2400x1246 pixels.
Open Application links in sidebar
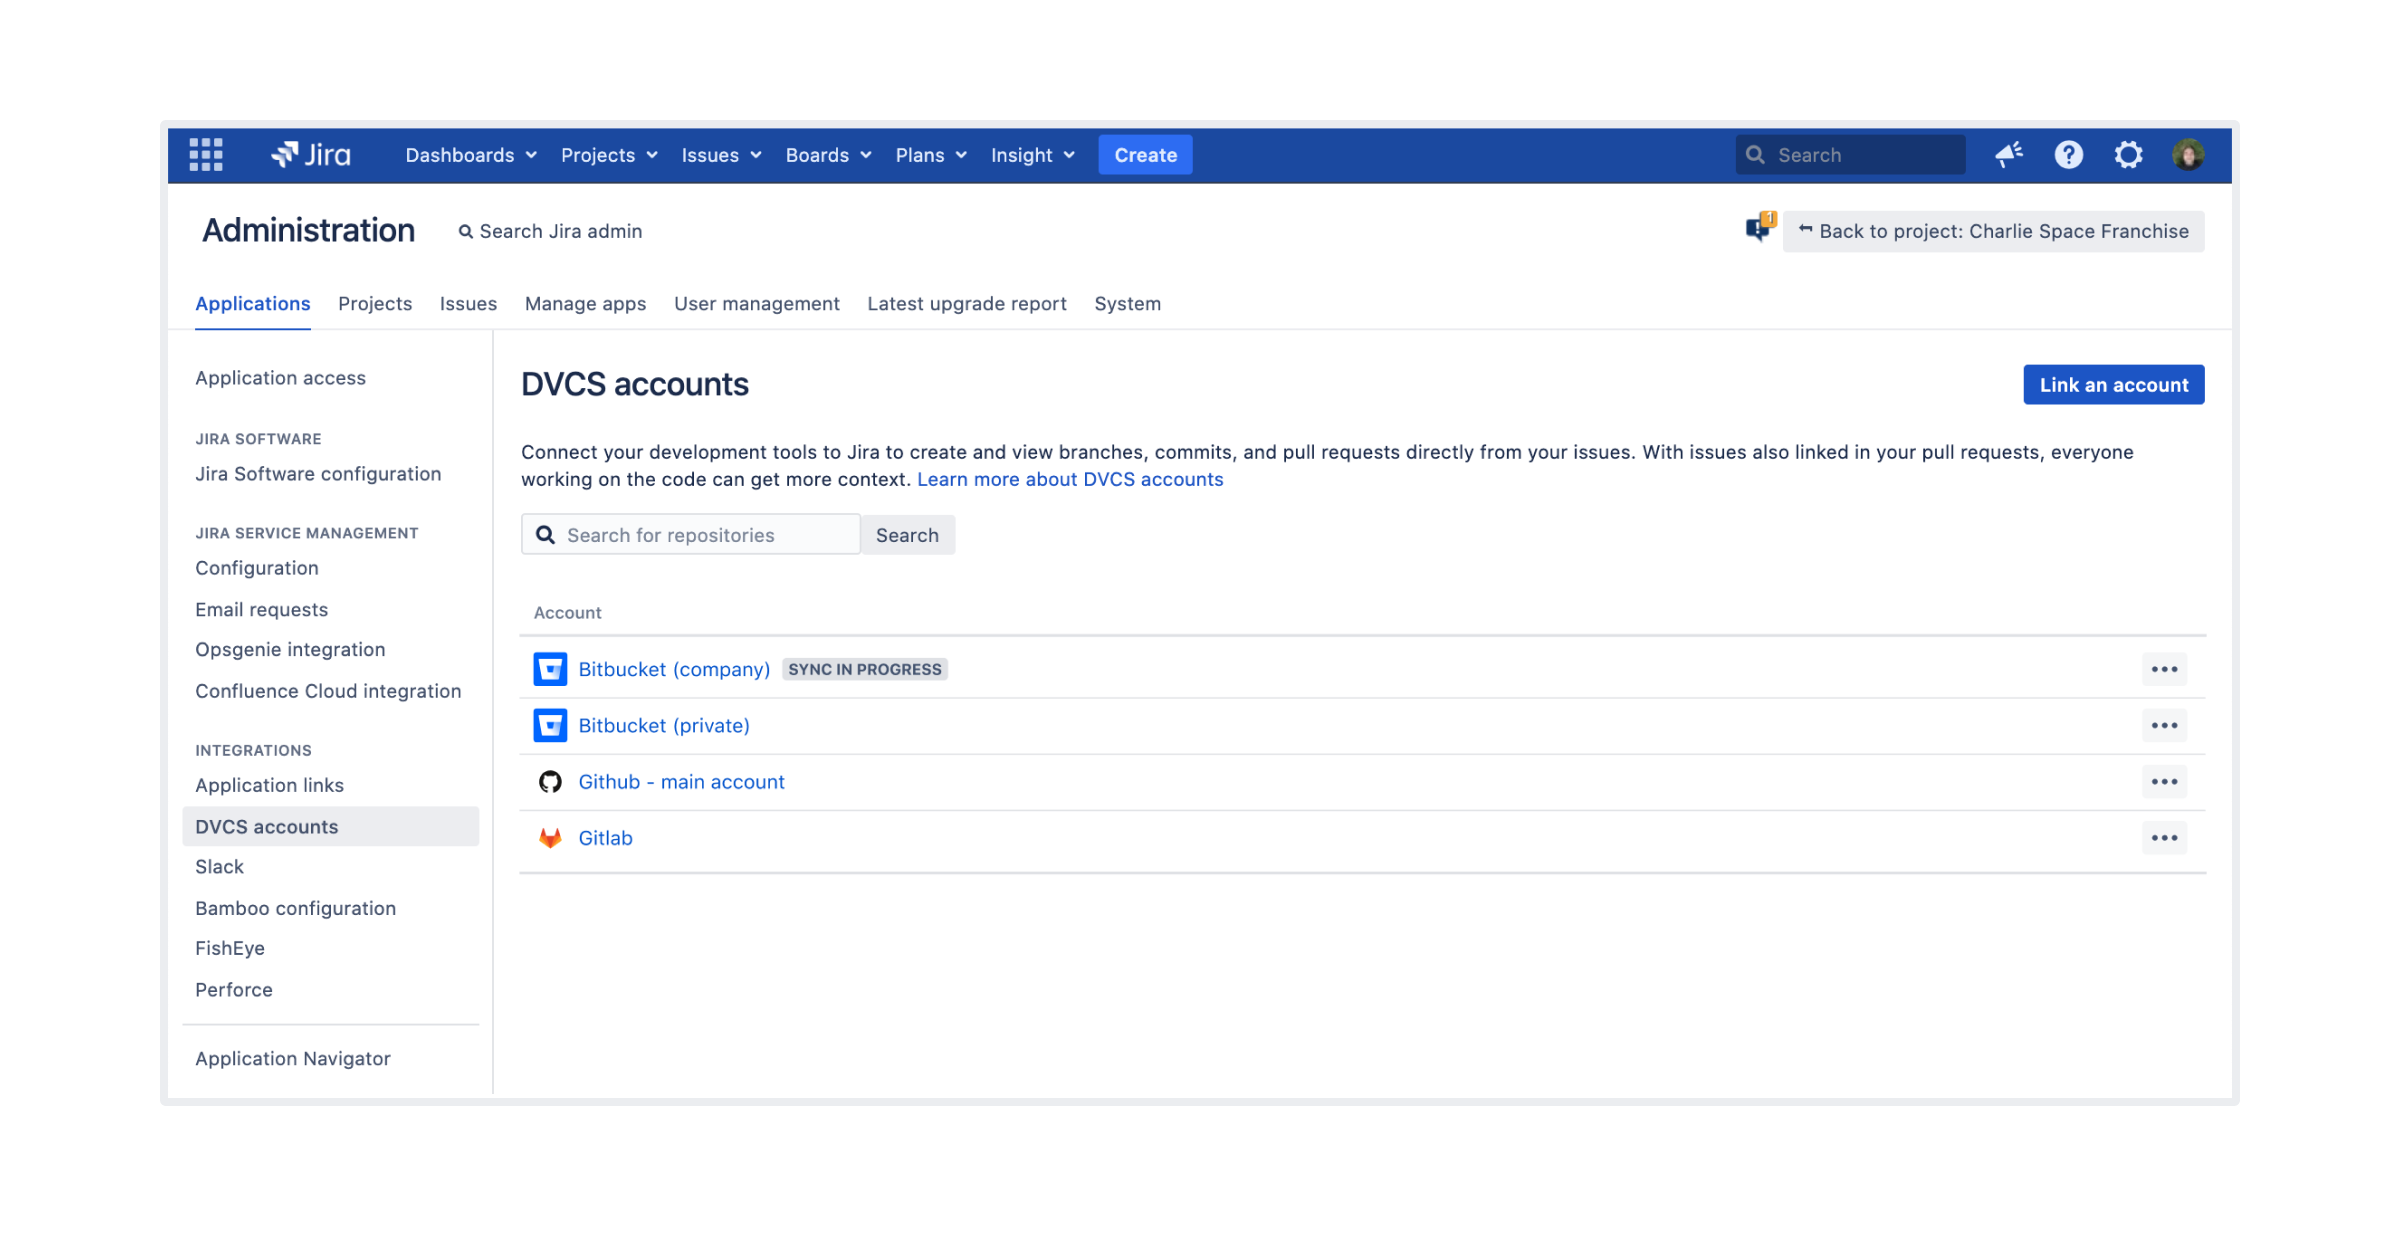coord(269,786)
